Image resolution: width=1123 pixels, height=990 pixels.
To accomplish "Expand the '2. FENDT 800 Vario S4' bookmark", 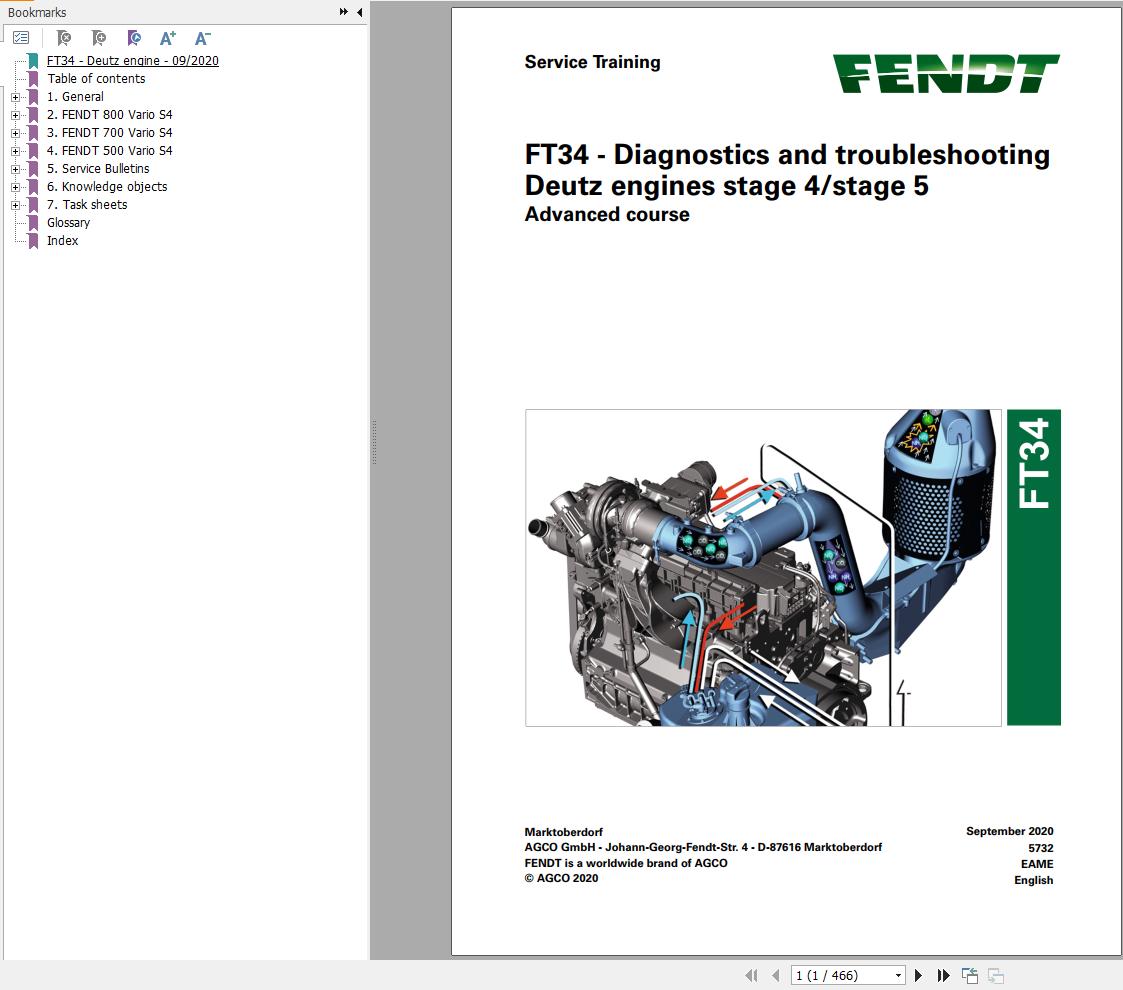I will pos(16,115).
